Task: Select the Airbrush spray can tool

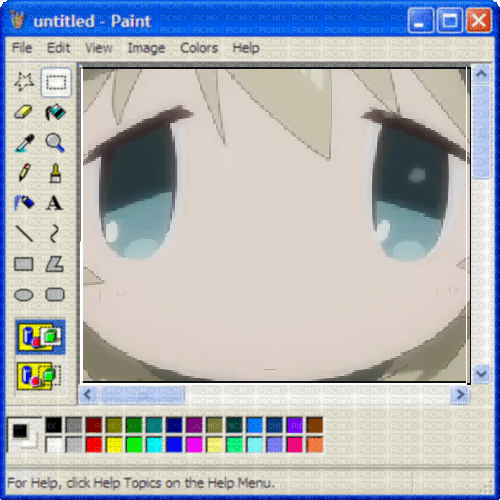Action: click(x=24, y=203)
